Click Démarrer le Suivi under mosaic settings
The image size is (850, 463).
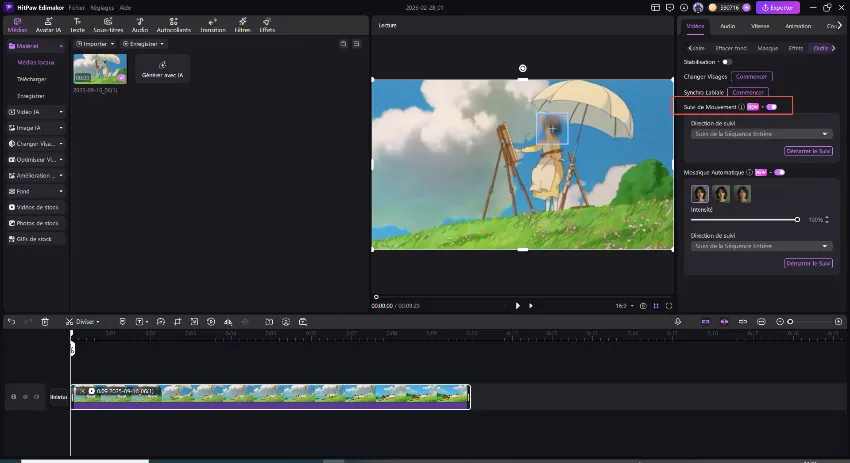pos(808,263)
